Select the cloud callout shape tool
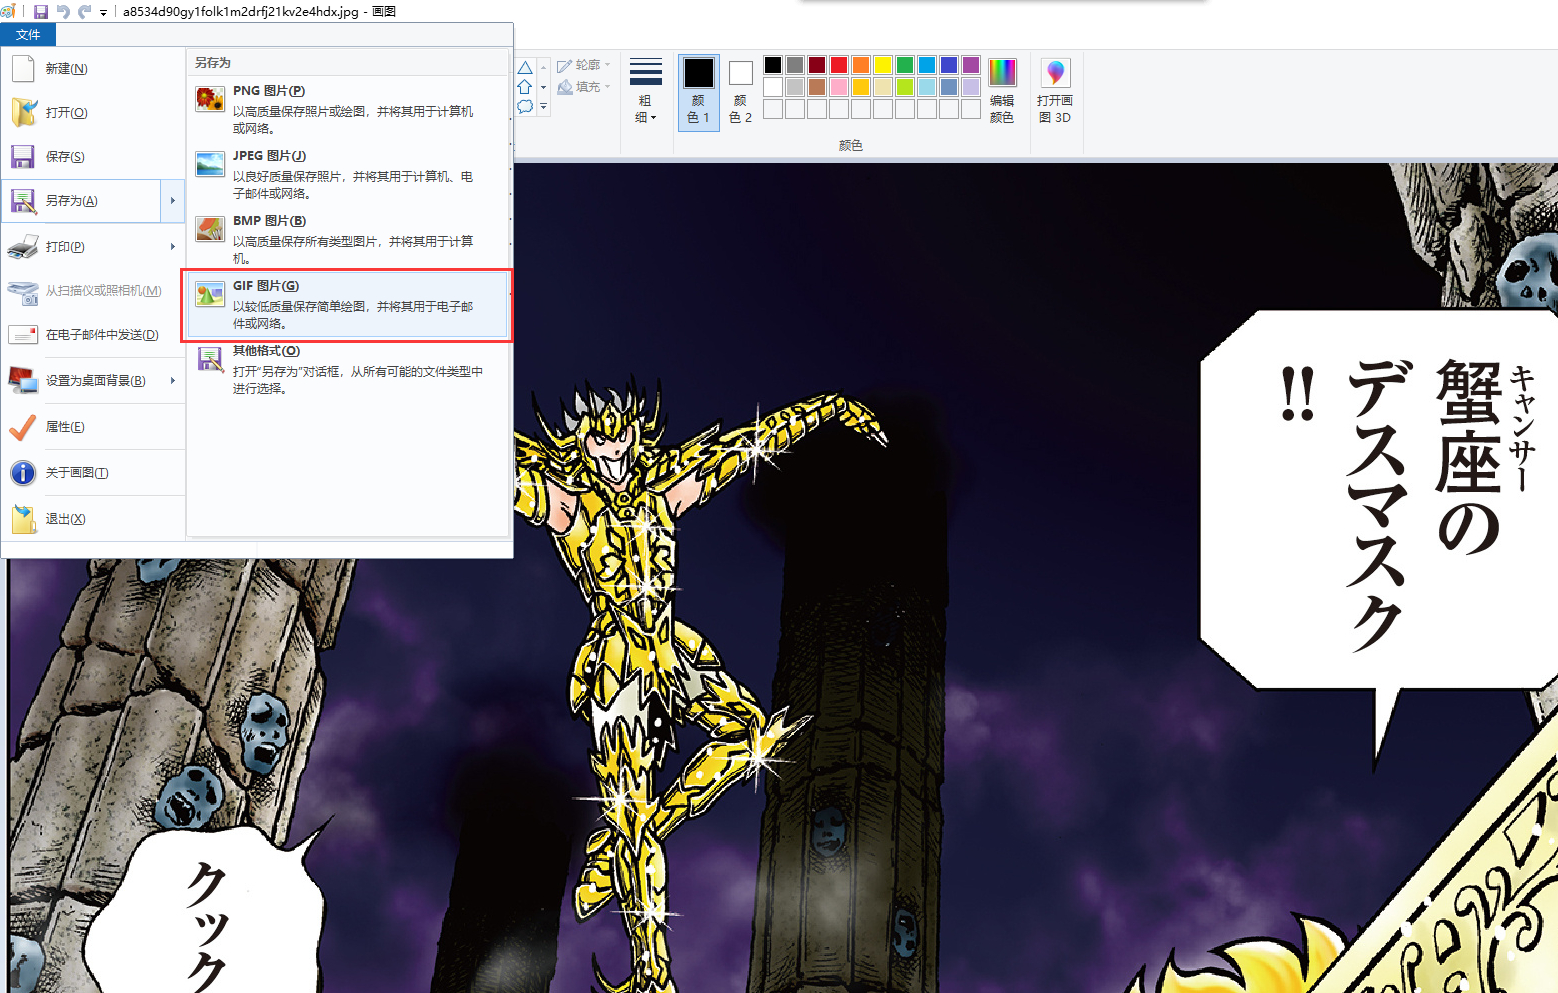 (x=525, y=106)
